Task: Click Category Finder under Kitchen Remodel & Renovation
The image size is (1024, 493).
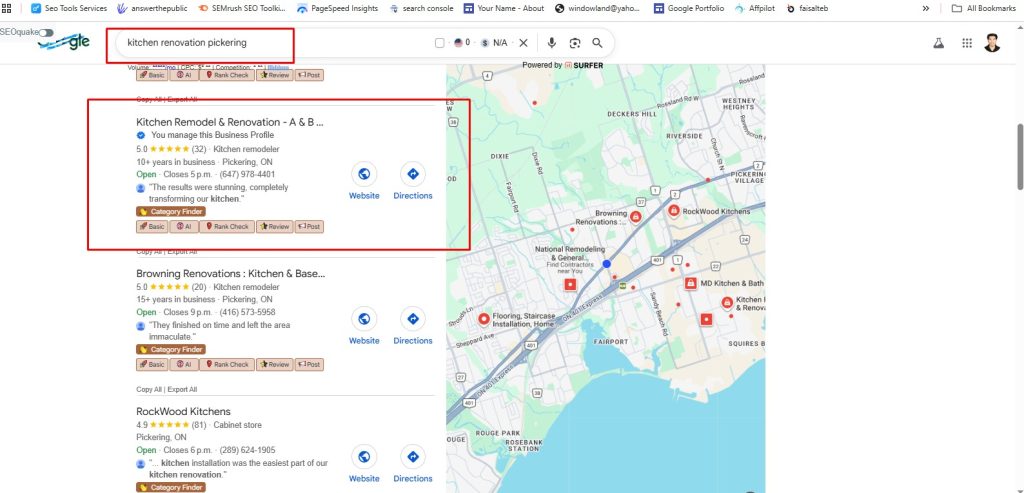Action: click(x=171, y=212)
